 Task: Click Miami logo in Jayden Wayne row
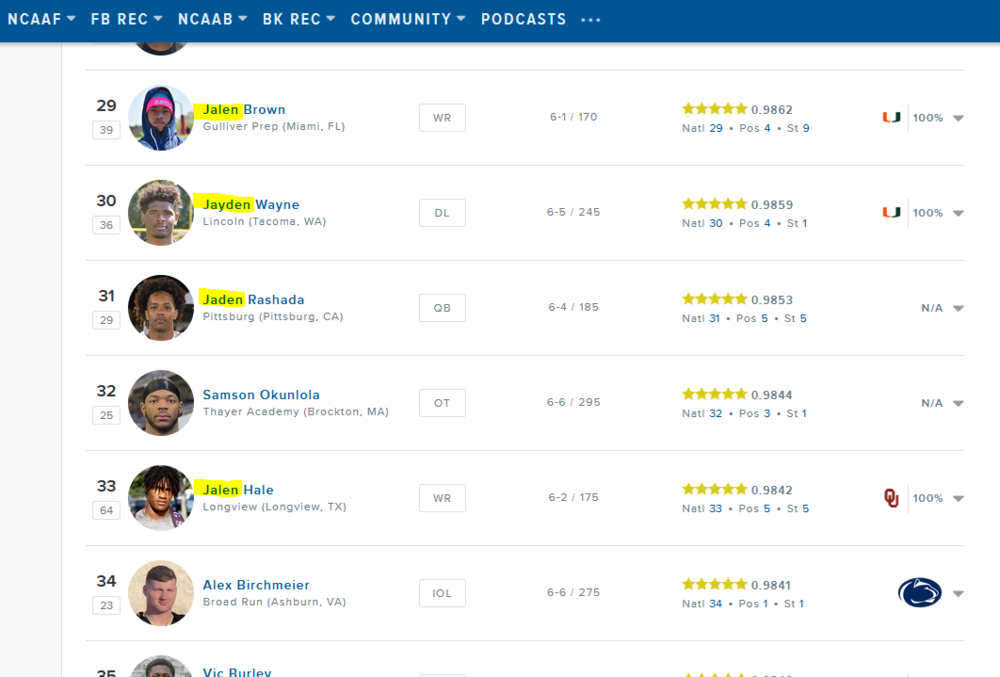[891, 213]
